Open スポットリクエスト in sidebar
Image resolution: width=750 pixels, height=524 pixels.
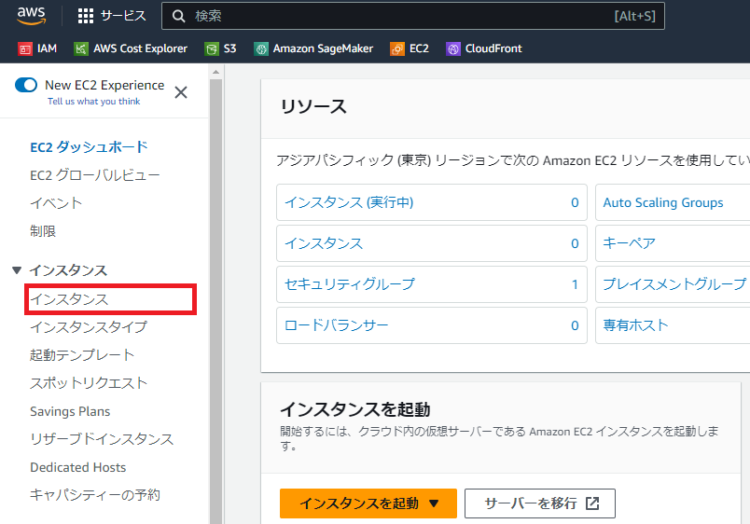point(88,383)
